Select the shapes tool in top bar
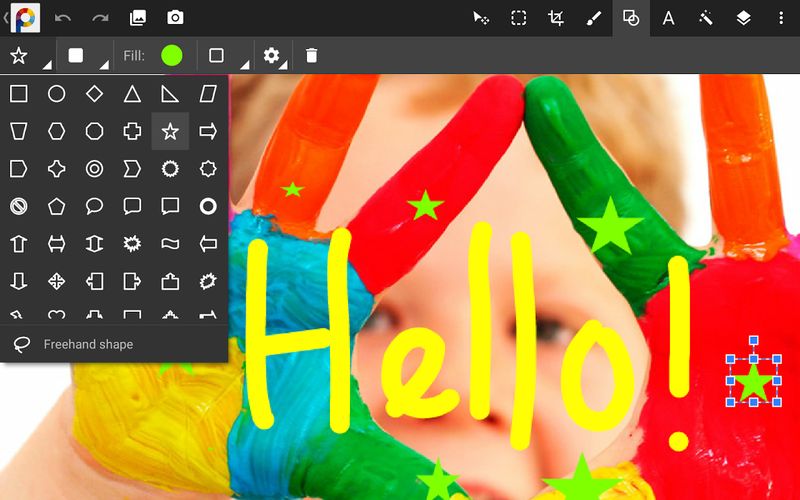This screenshot has height=500, width=800. click(631, 18)
